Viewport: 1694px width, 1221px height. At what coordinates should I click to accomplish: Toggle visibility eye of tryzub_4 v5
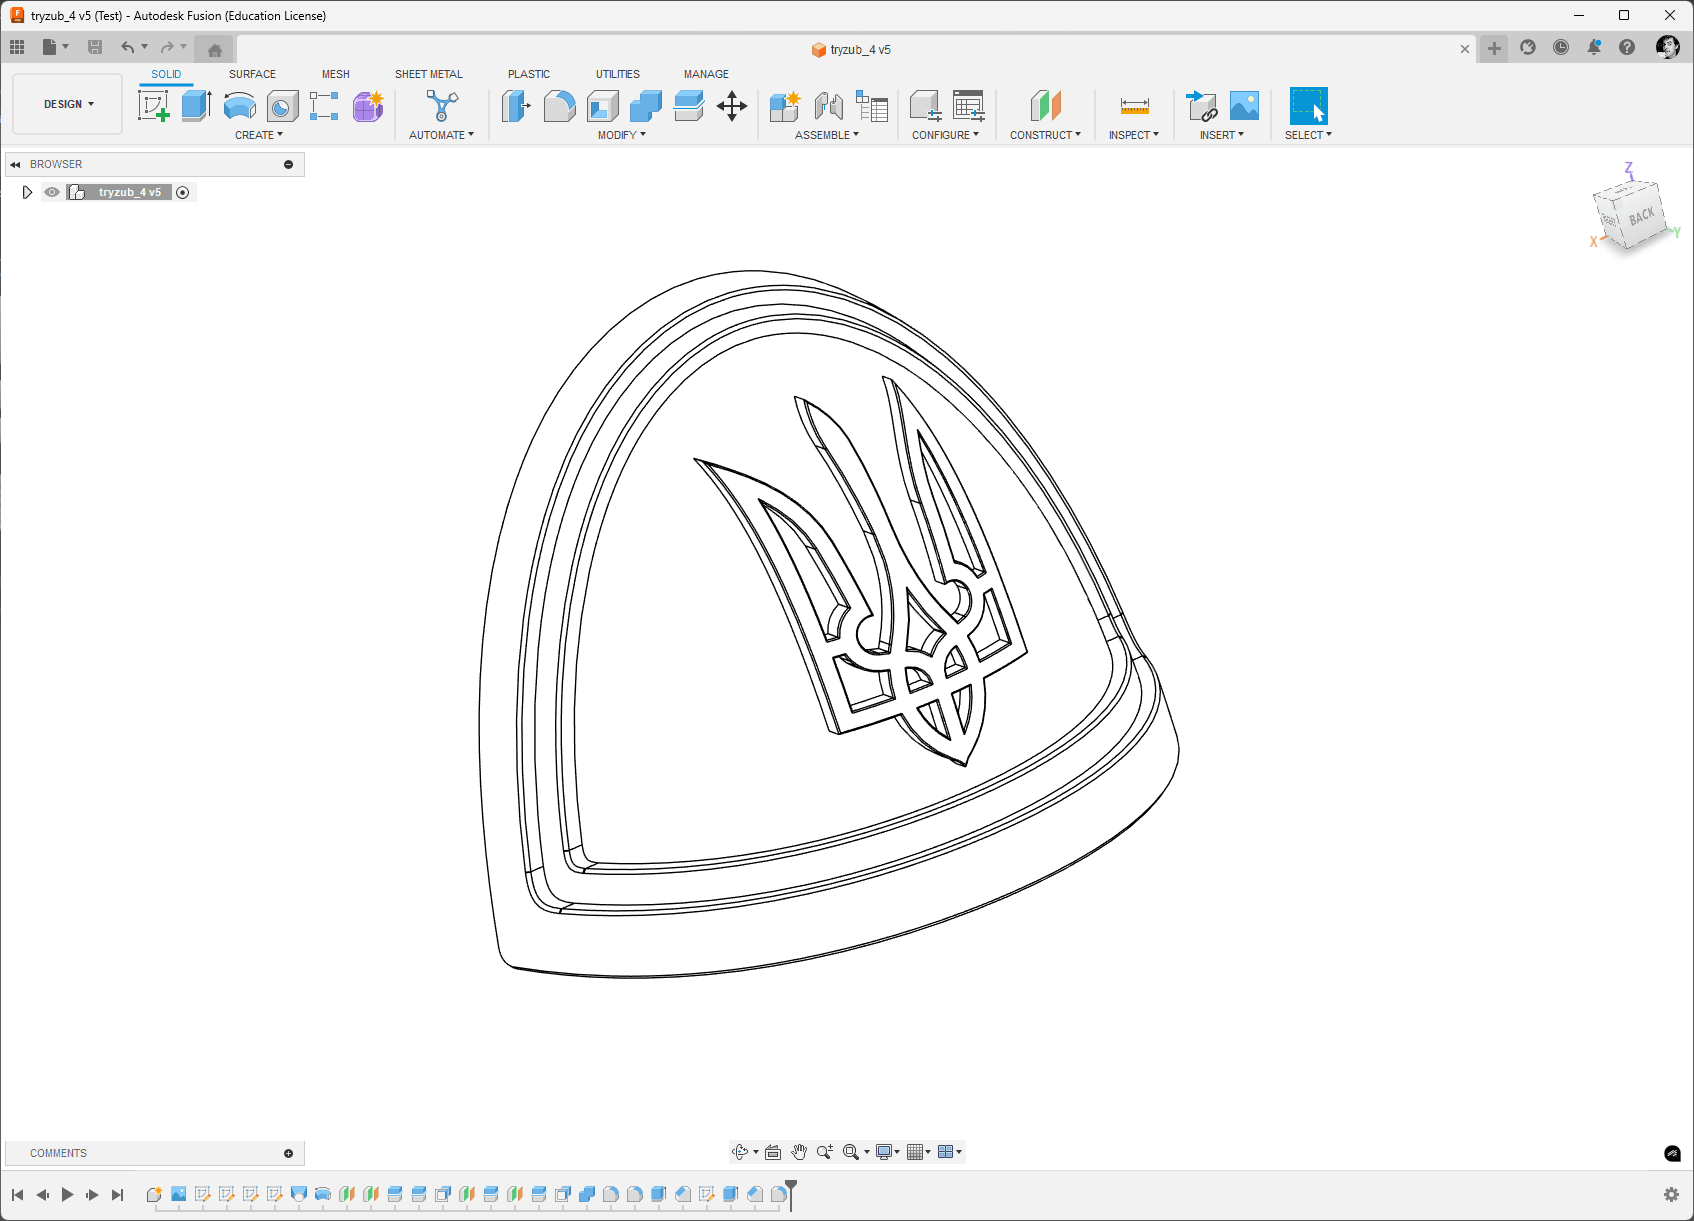pos(52,192)
